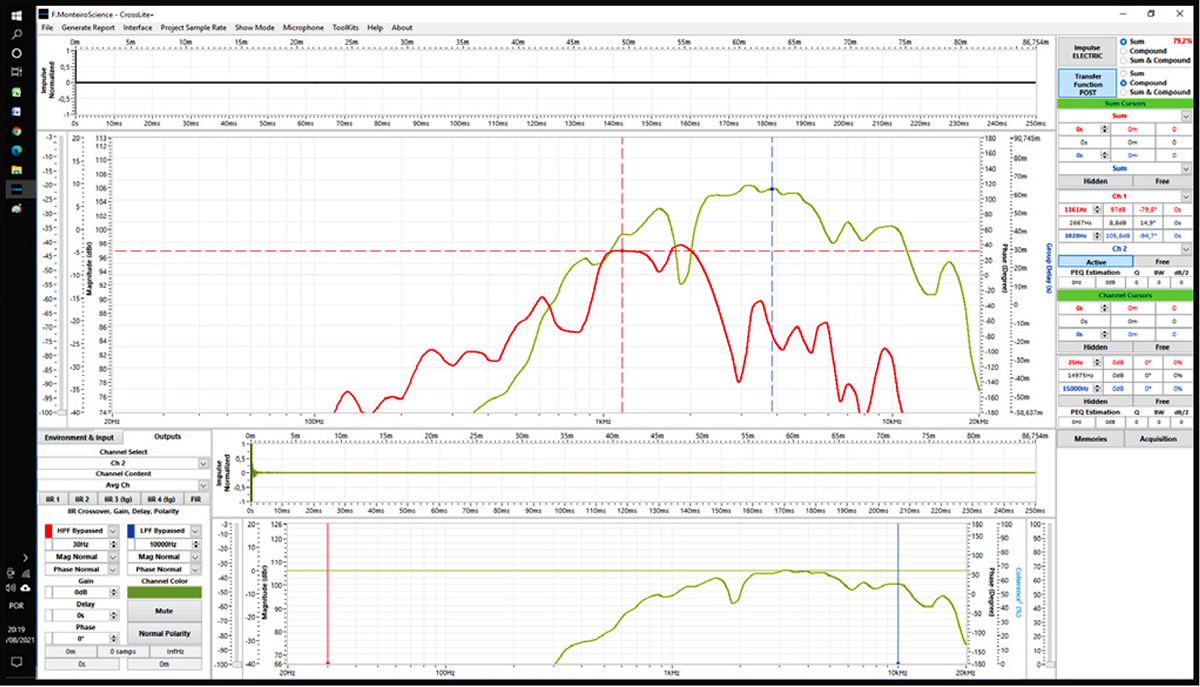
Task: Open Chrome from the taskbar
Action: point(17,130)
